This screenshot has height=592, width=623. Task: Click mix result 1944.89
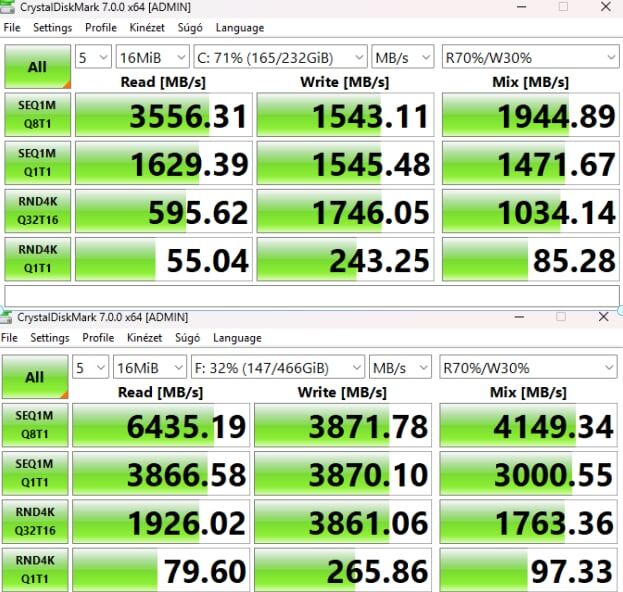click(530, 115)
